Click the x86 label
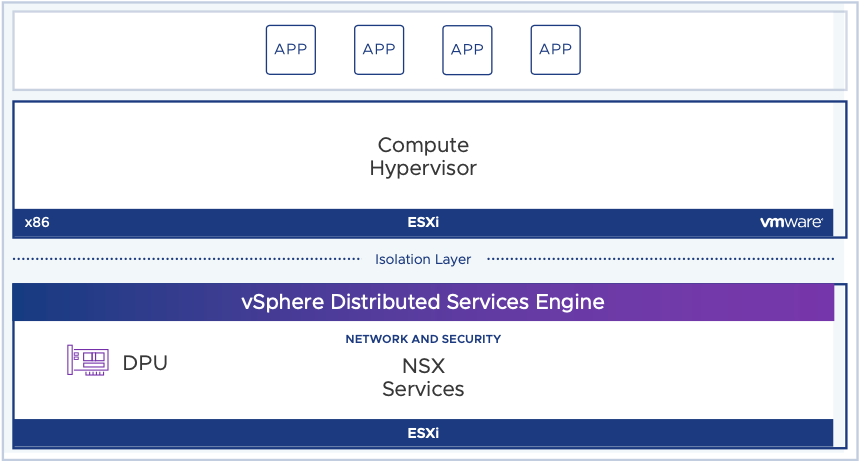Viewport: 860px width, 461px height. click(37, 222)
